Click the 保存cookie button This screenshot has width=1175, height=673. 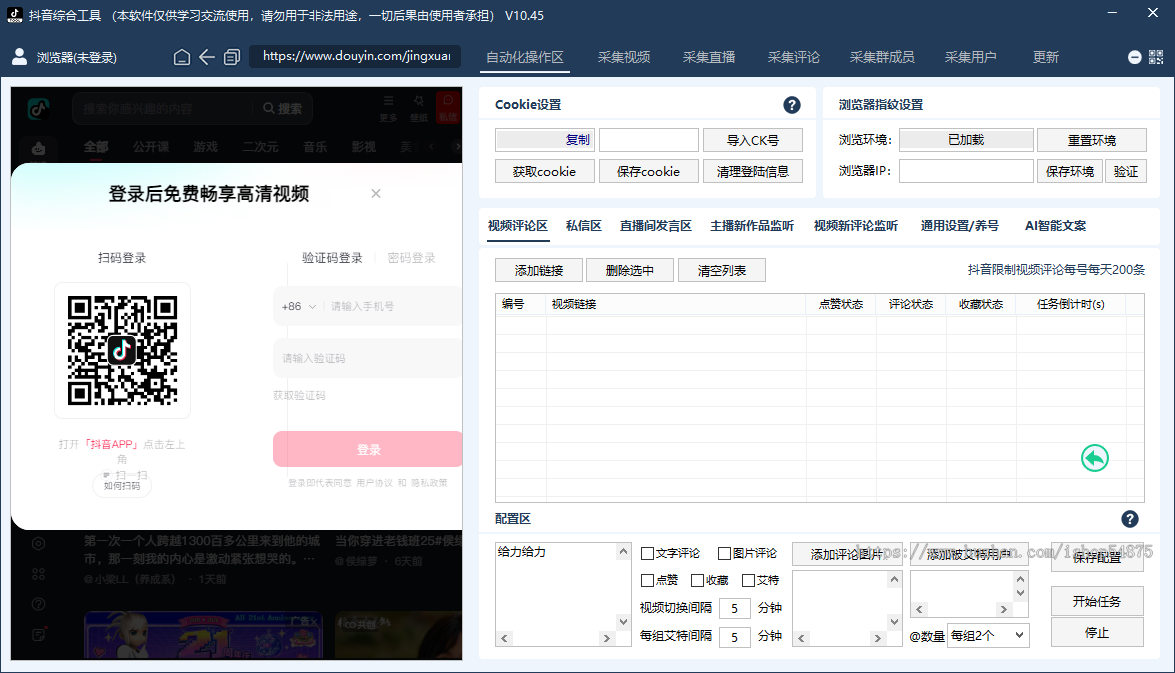tap(649, 172)
